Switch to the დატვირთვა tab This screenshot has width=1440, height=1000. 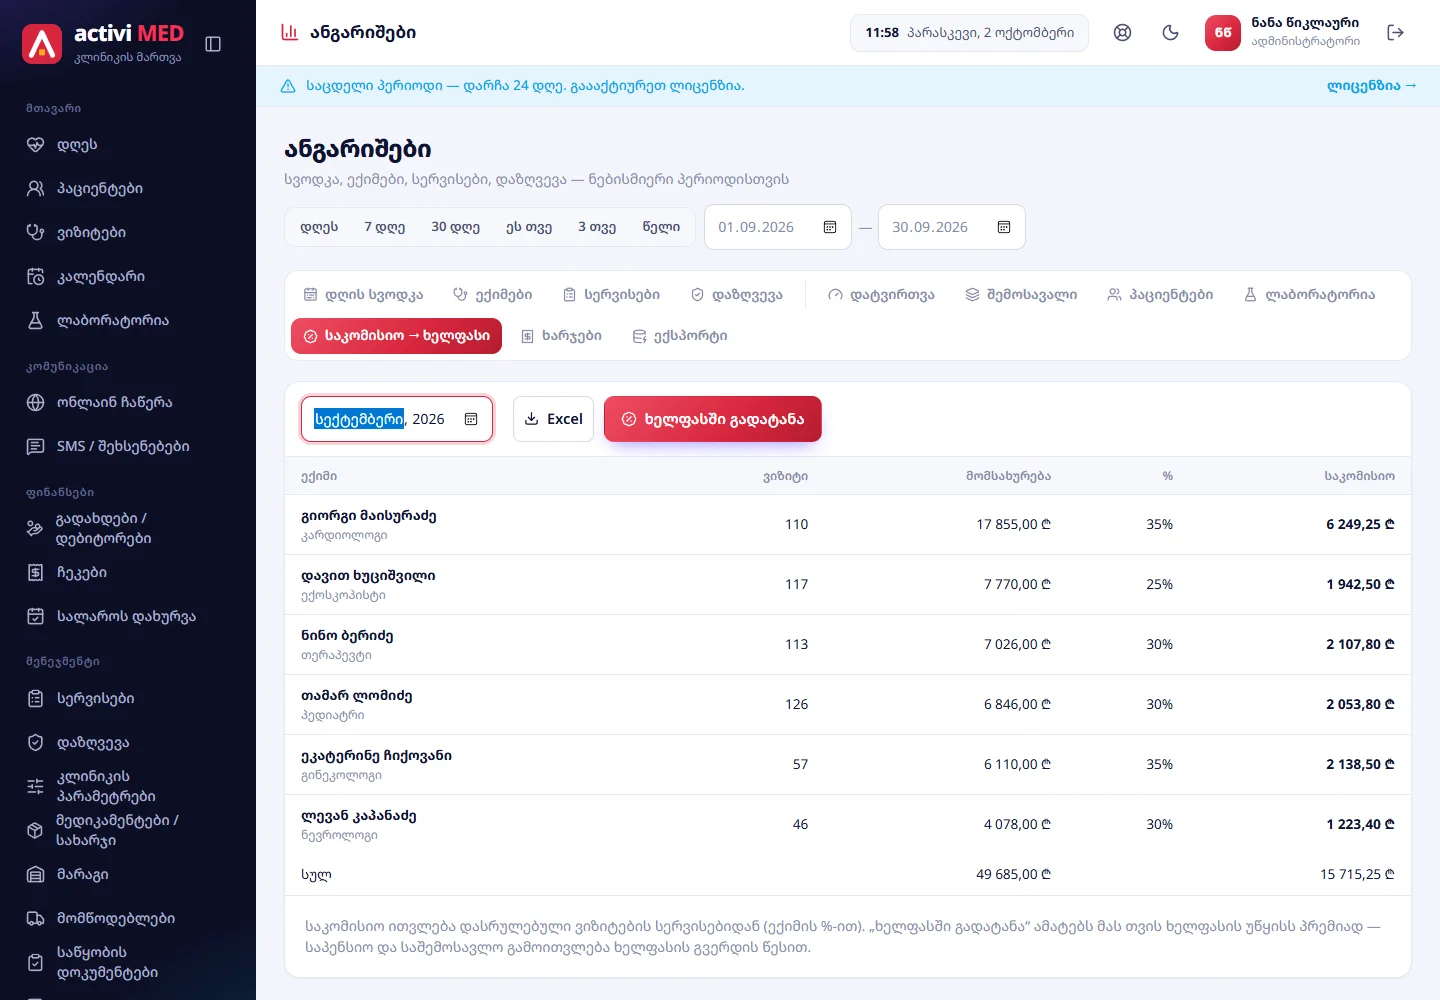pyautogui.click(x=881, y=295)
